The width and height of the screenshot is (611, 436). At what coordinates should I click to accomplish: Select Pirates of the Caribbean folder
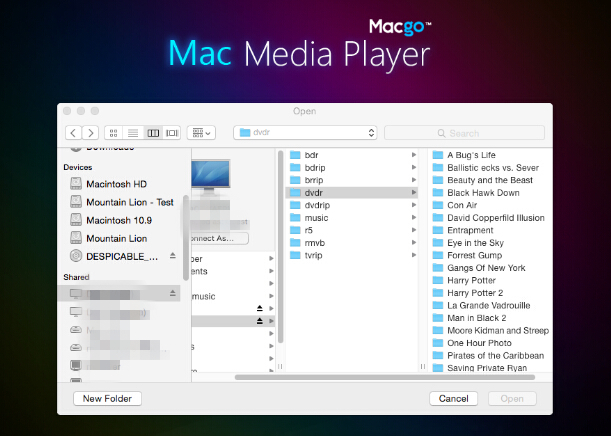point(490,355)
